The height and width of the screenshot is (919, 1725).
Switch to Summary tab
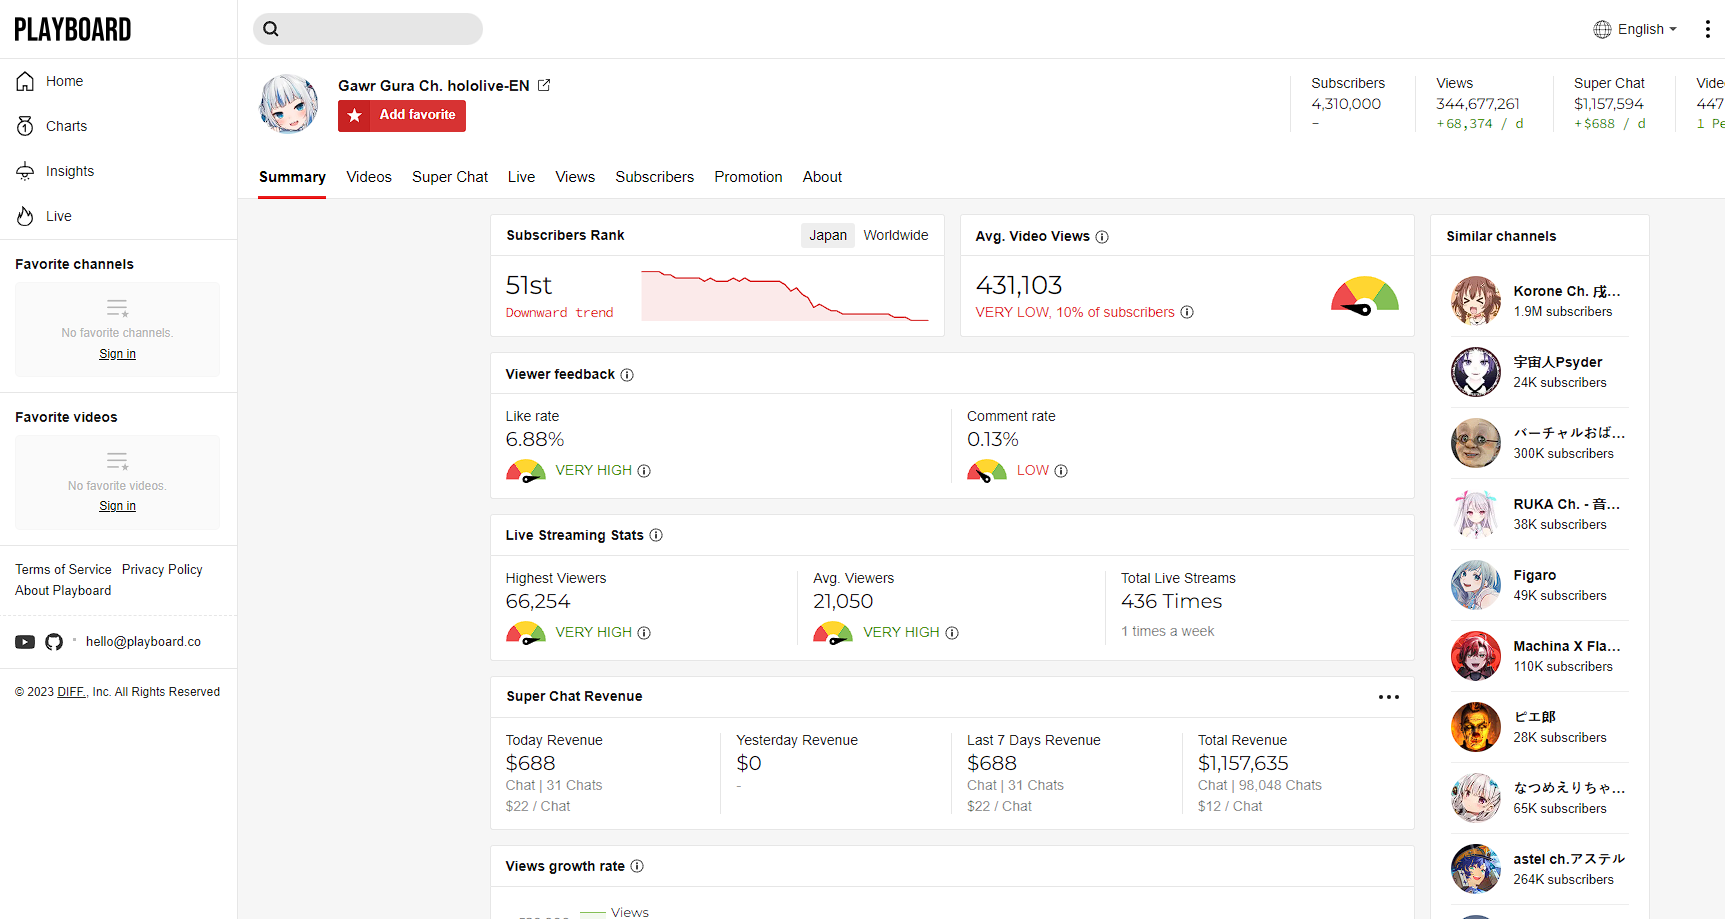(292, 177)
